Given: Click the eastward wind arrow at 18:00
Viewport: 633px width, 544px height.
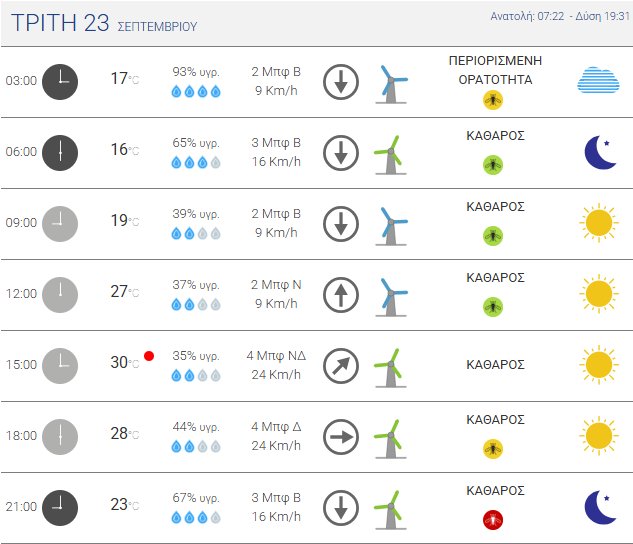Looking at the screenshot, I should pyautogui.click(x=340, y=436).
